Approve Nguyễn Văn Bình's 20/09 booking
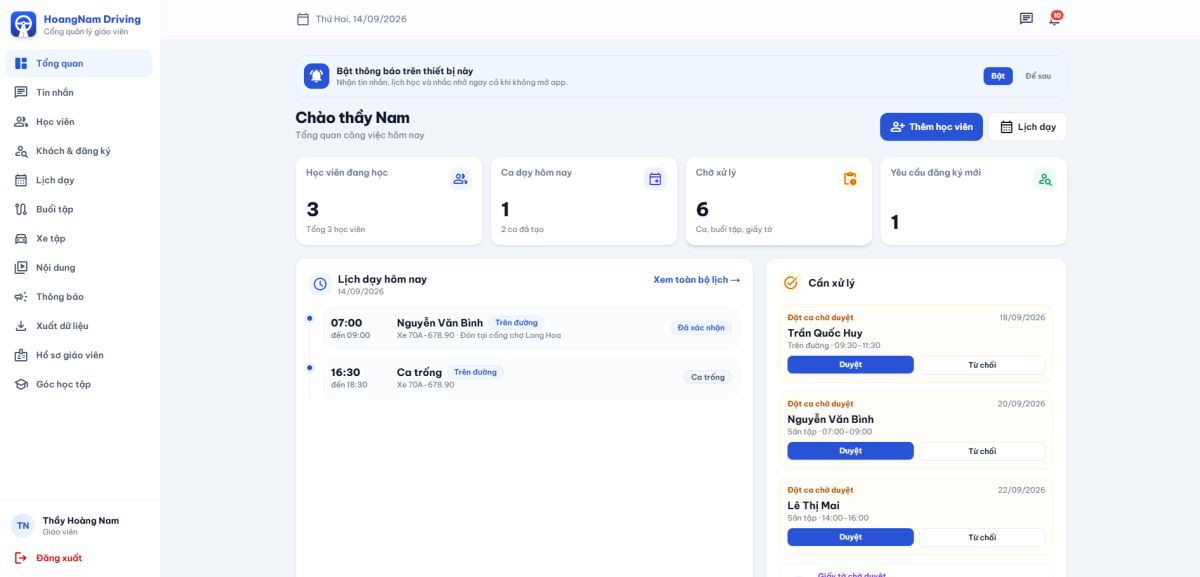 (x=850, y=451)
